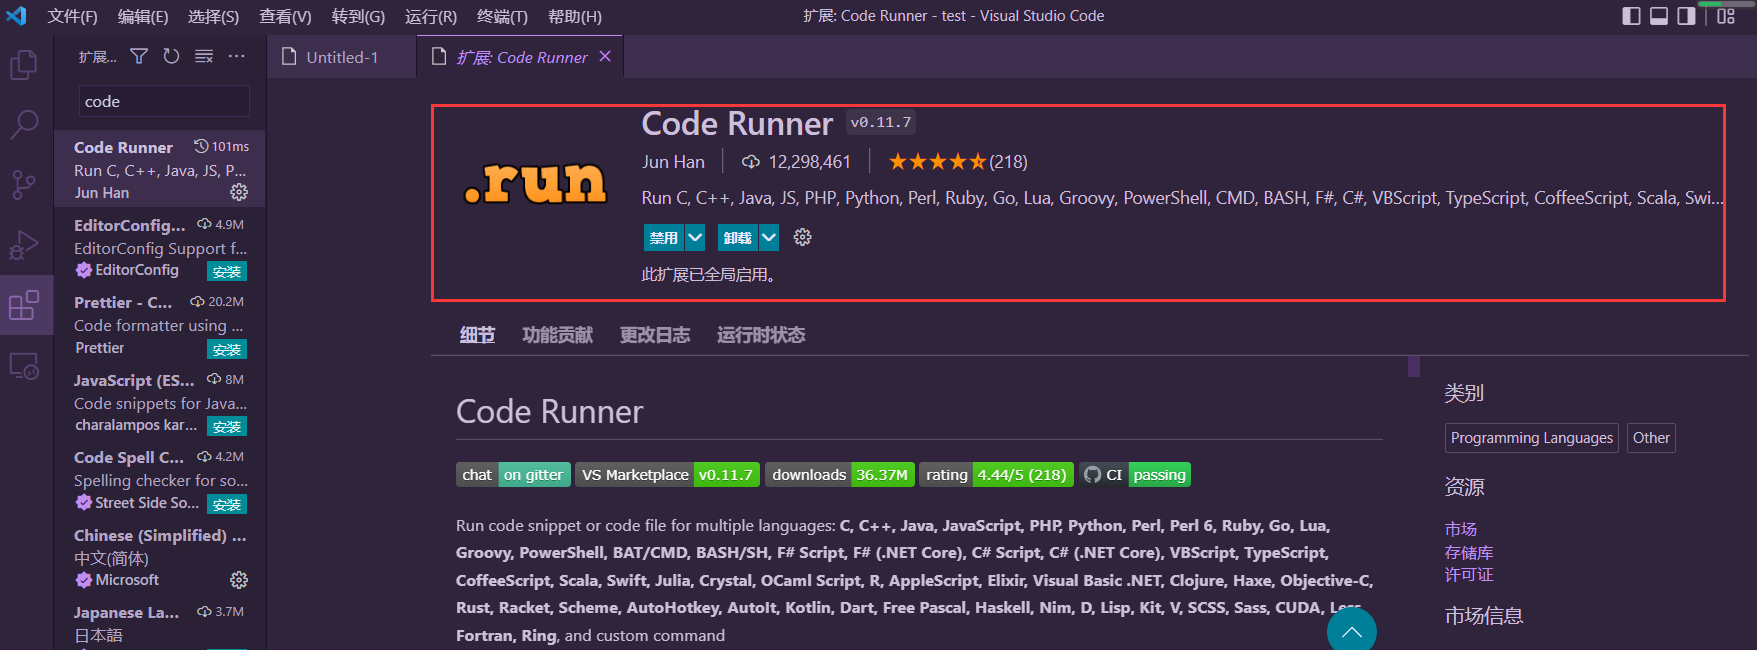Click the chat on gitter badge
This screenshot has width=1757, height=650.
[x=513, y=475]
